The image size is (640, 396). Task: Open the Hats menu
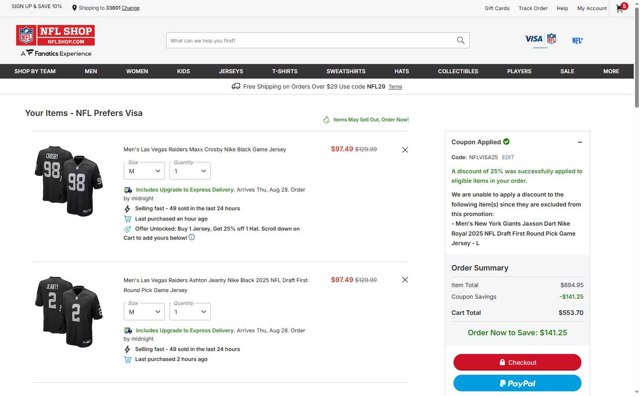(402, 71)
